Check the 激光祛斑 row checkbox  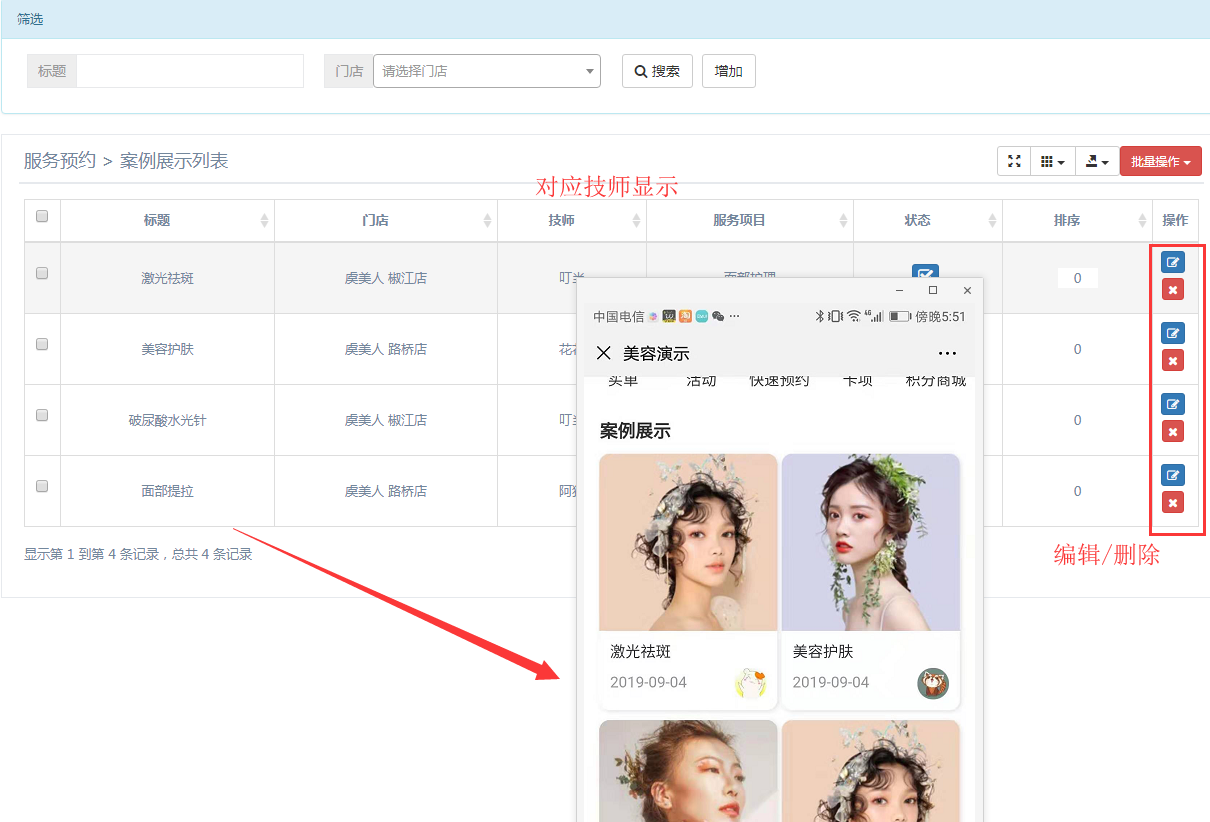pos(42,273)
